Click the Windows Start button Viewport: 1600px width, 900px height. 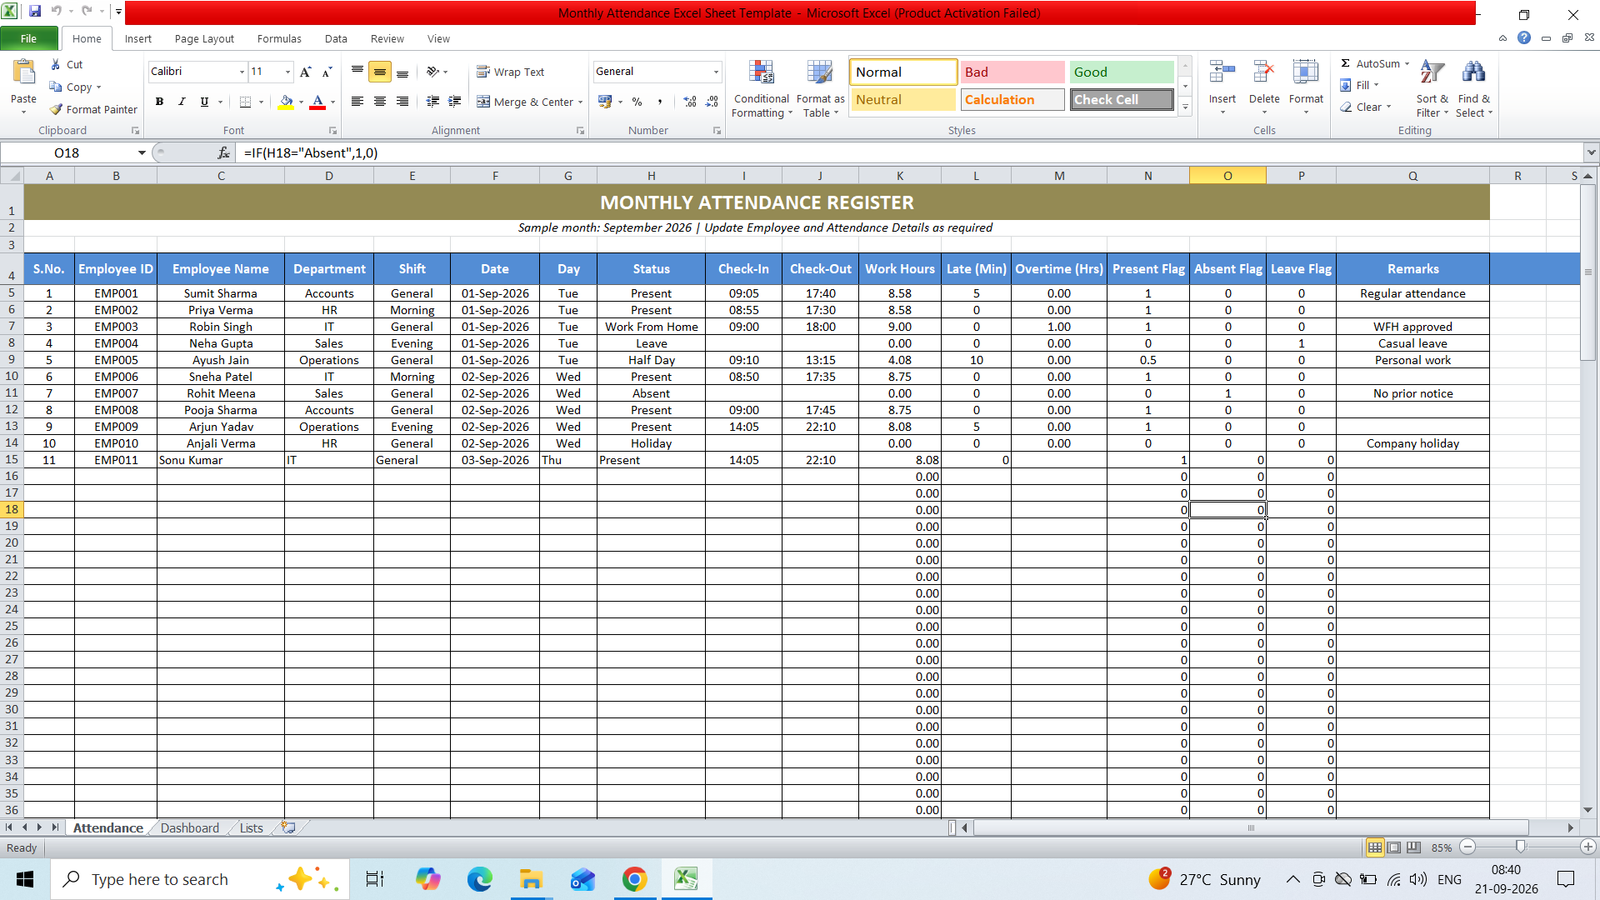(25, 879)
